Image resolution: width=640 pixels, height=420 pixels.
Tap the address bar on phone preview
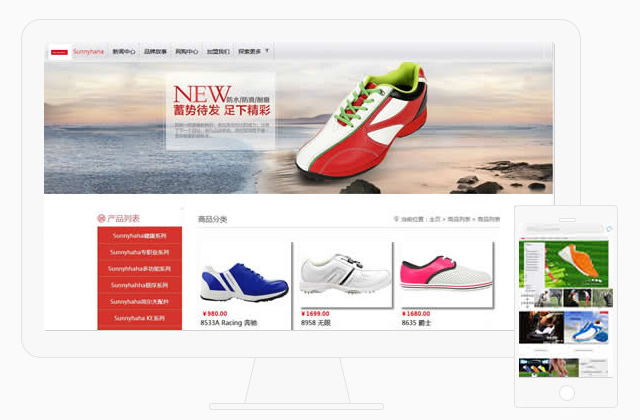562,229
